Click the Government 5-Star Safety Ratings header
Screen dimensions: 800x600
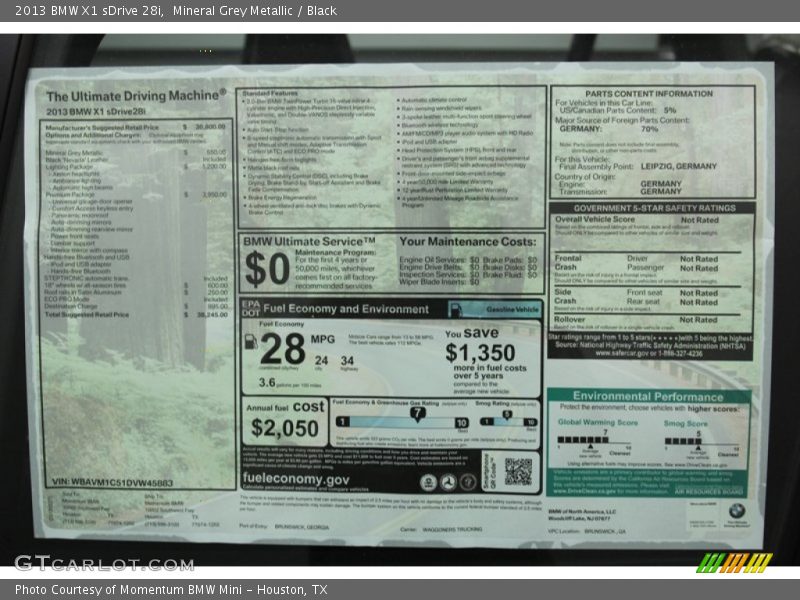pyautogui.click(x=650, y=208)
